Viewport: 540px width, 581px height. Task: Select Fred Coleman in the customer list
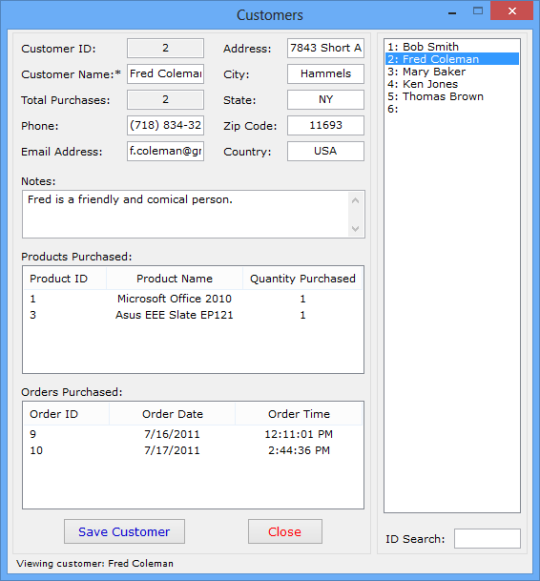(452, 59)
